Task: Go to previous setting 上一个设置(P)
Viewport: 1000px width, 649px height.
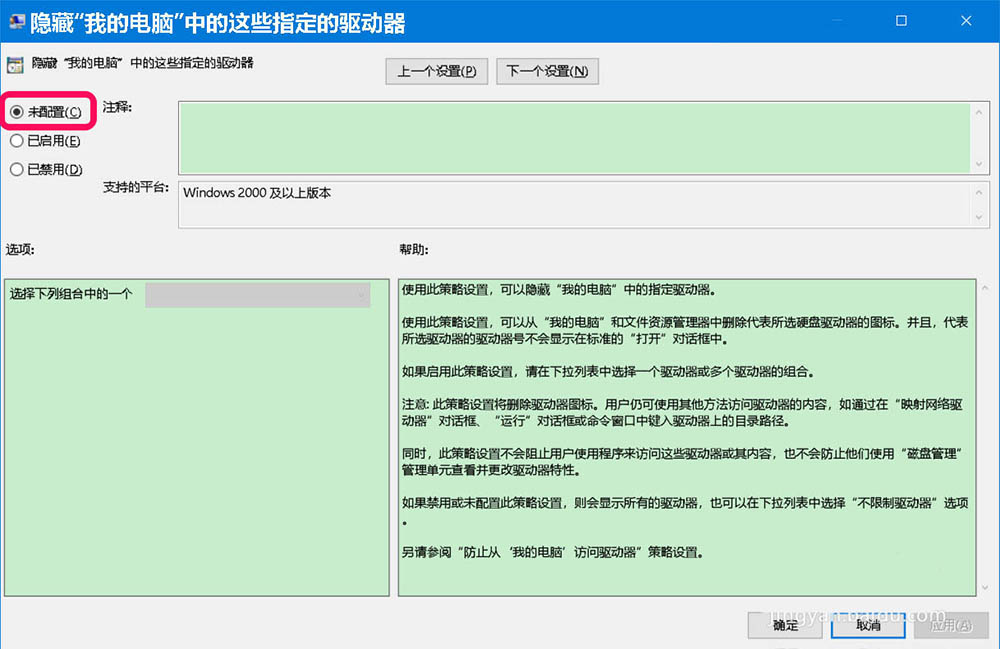Action: [437, 71]
